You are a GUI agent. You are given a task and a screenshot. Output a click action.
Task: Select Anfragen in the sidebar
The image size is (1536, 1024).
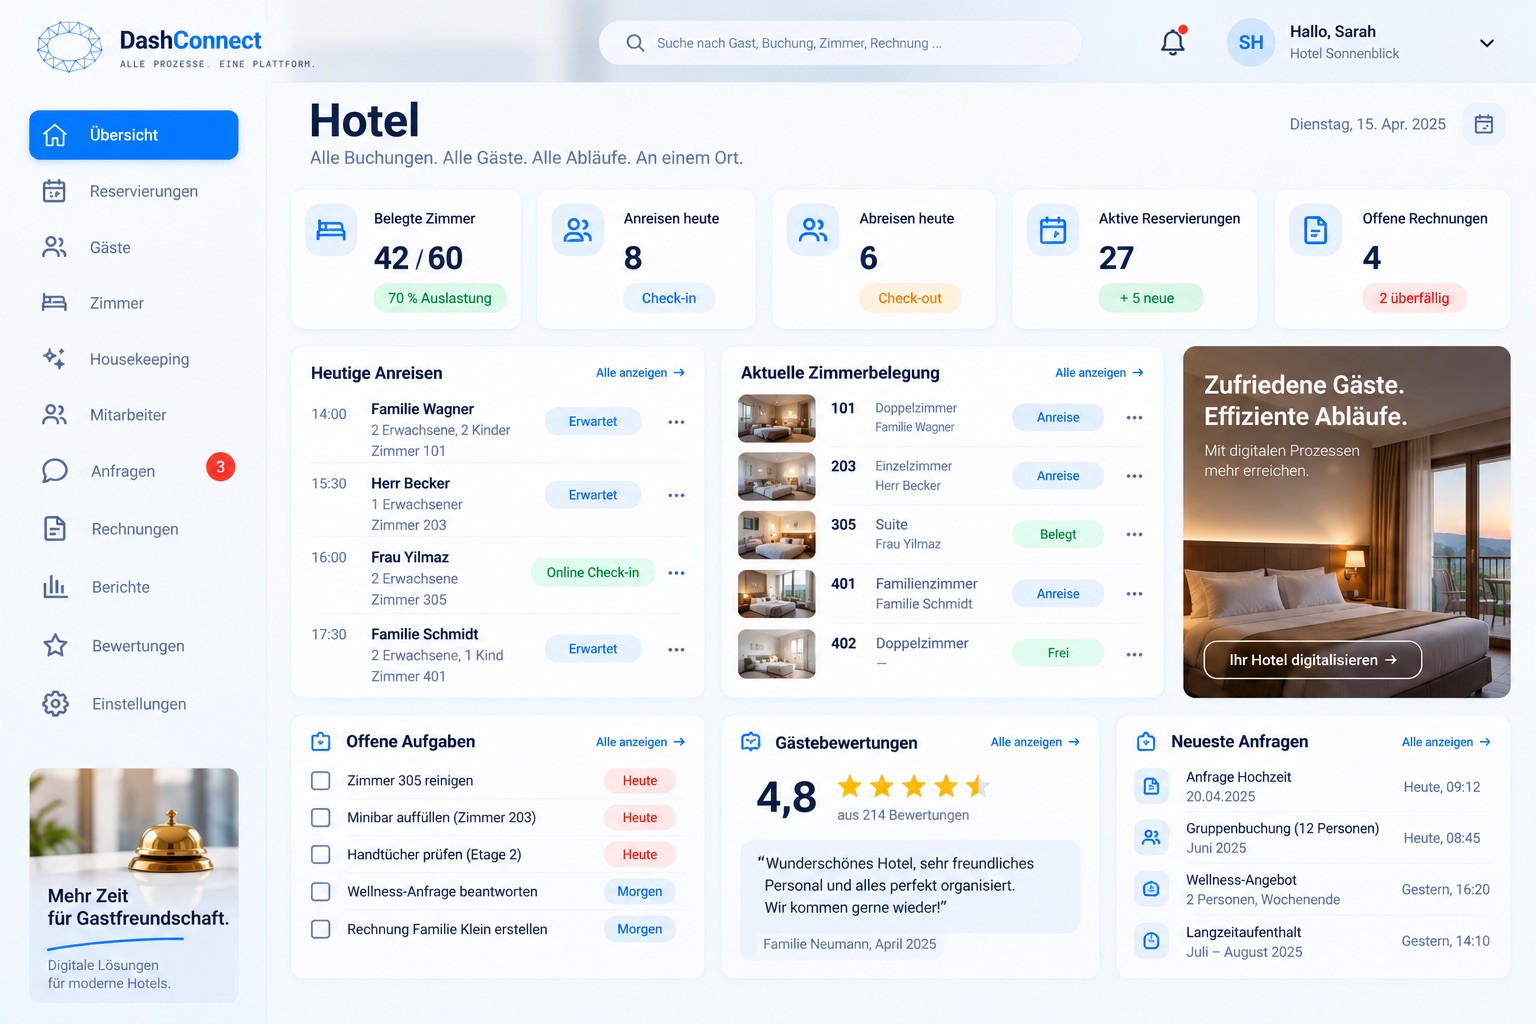coord(134,471)
